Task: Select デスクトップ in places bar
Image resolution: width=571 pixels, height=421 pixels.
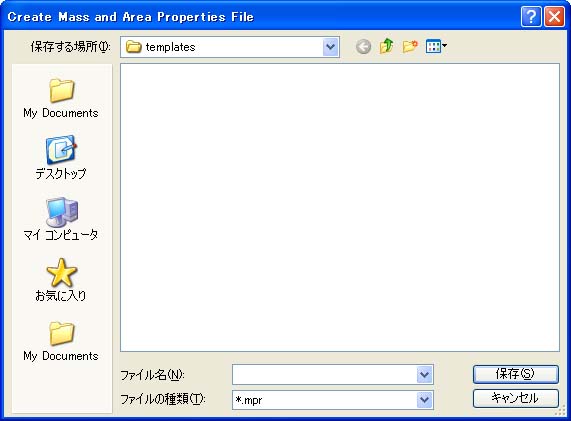Action: pos(61,158)
